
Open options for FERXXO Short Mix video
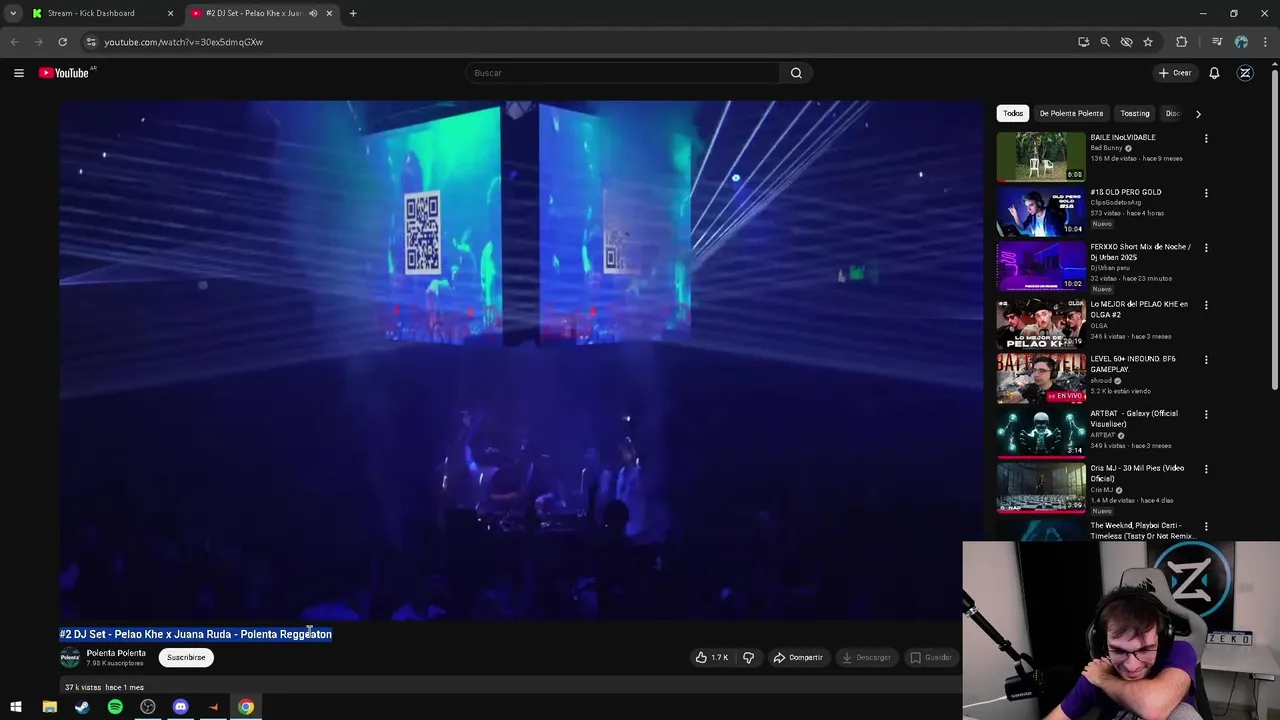pos(1206,248)
